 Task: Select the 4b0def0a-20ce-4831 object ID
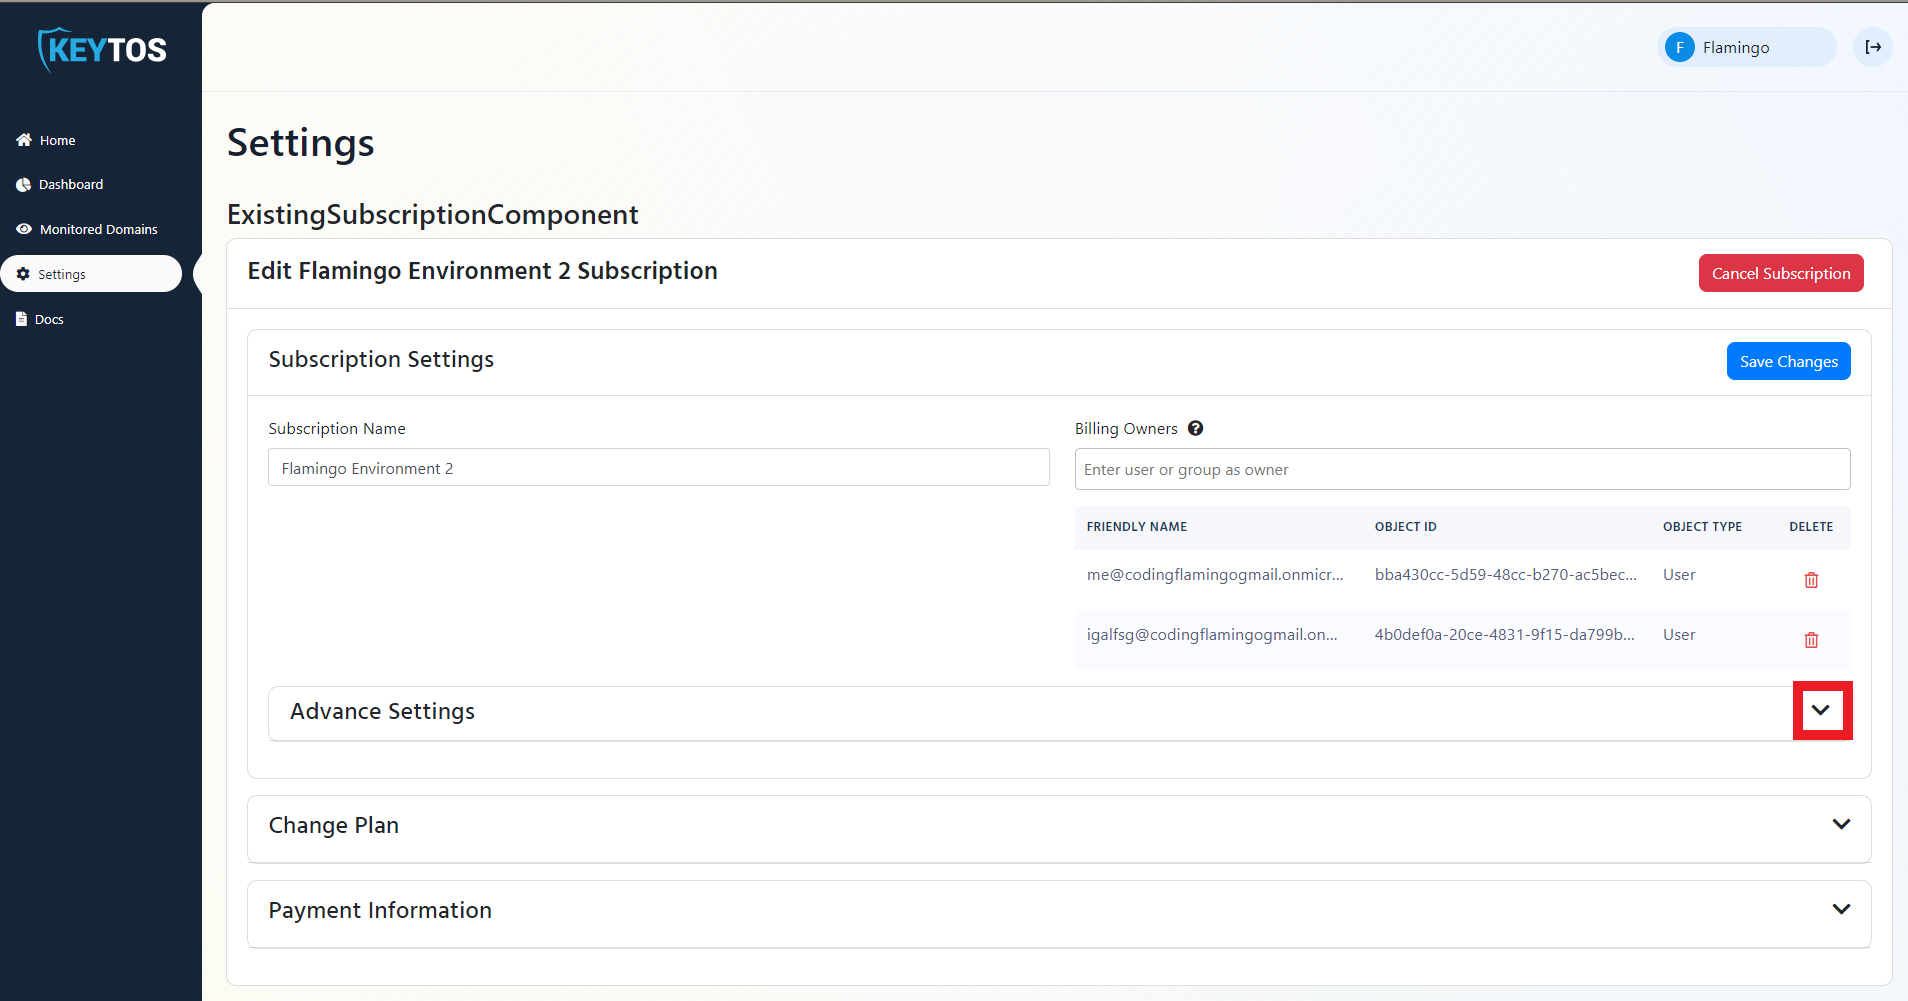coord(1505,635)
